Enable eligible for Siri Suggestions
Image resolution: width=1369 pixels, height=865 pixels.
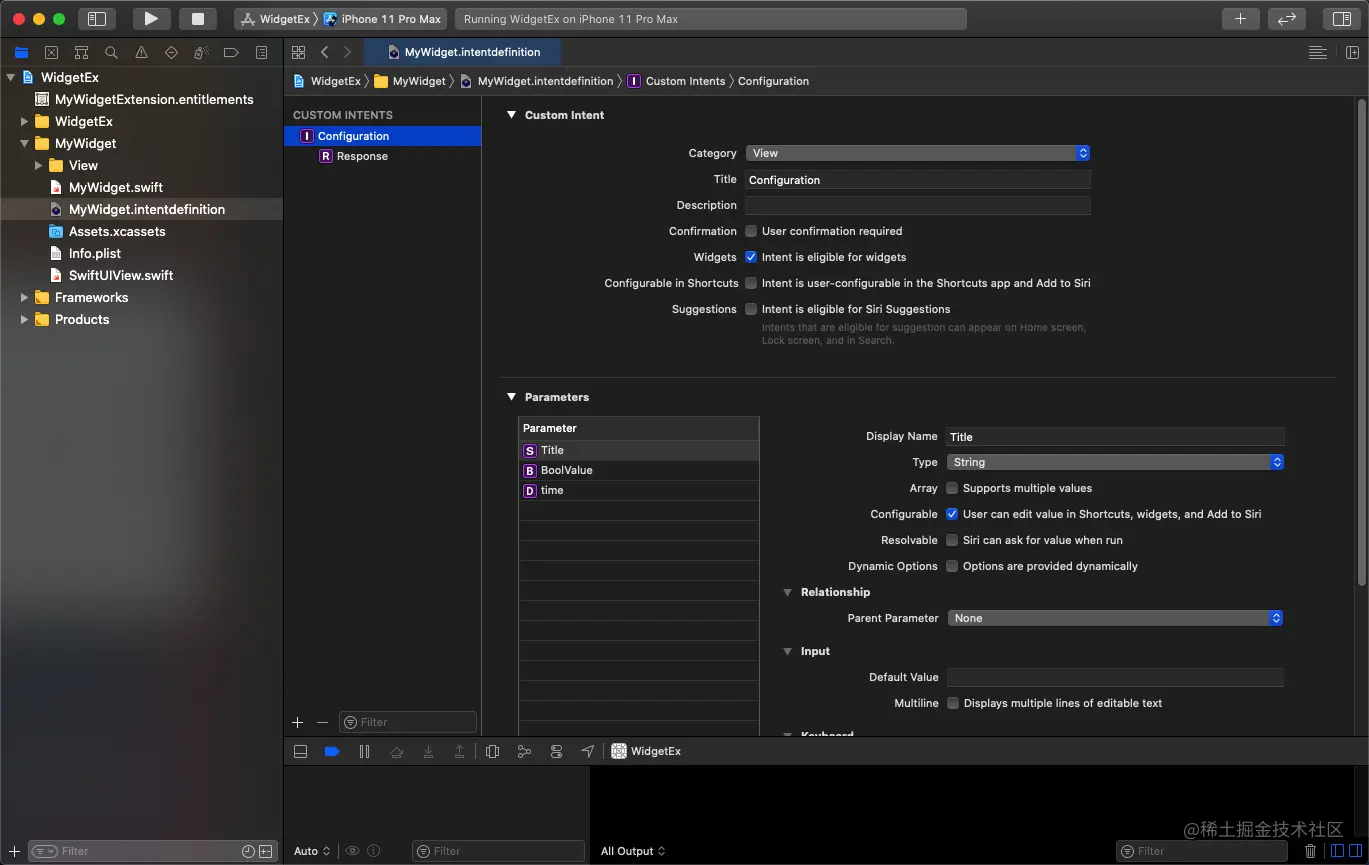click(751, 309)
